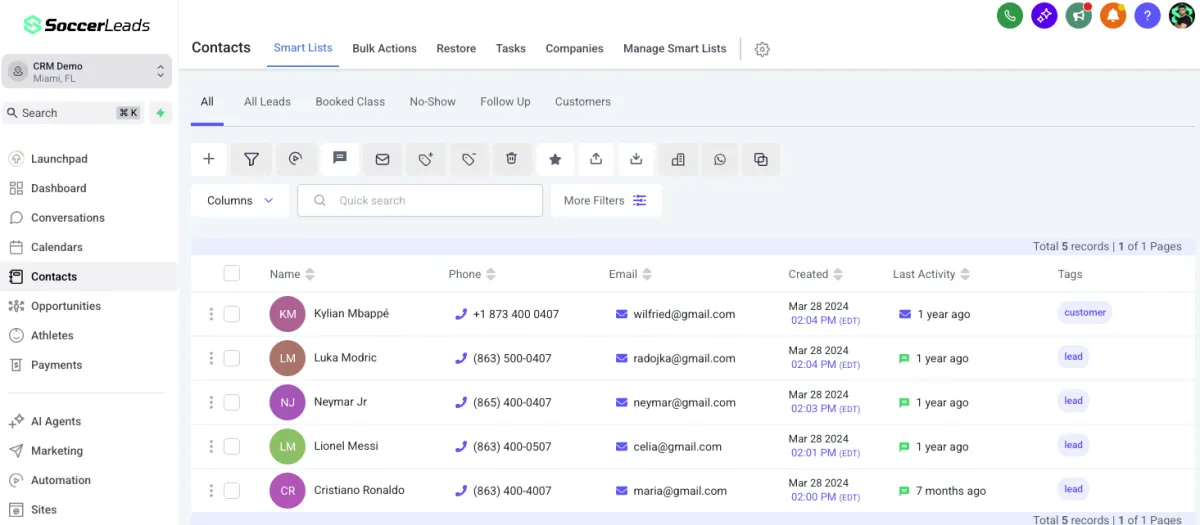Screen dimensions: 1200x525
Task: Open the Restore tab
Action: pos(456,49)
